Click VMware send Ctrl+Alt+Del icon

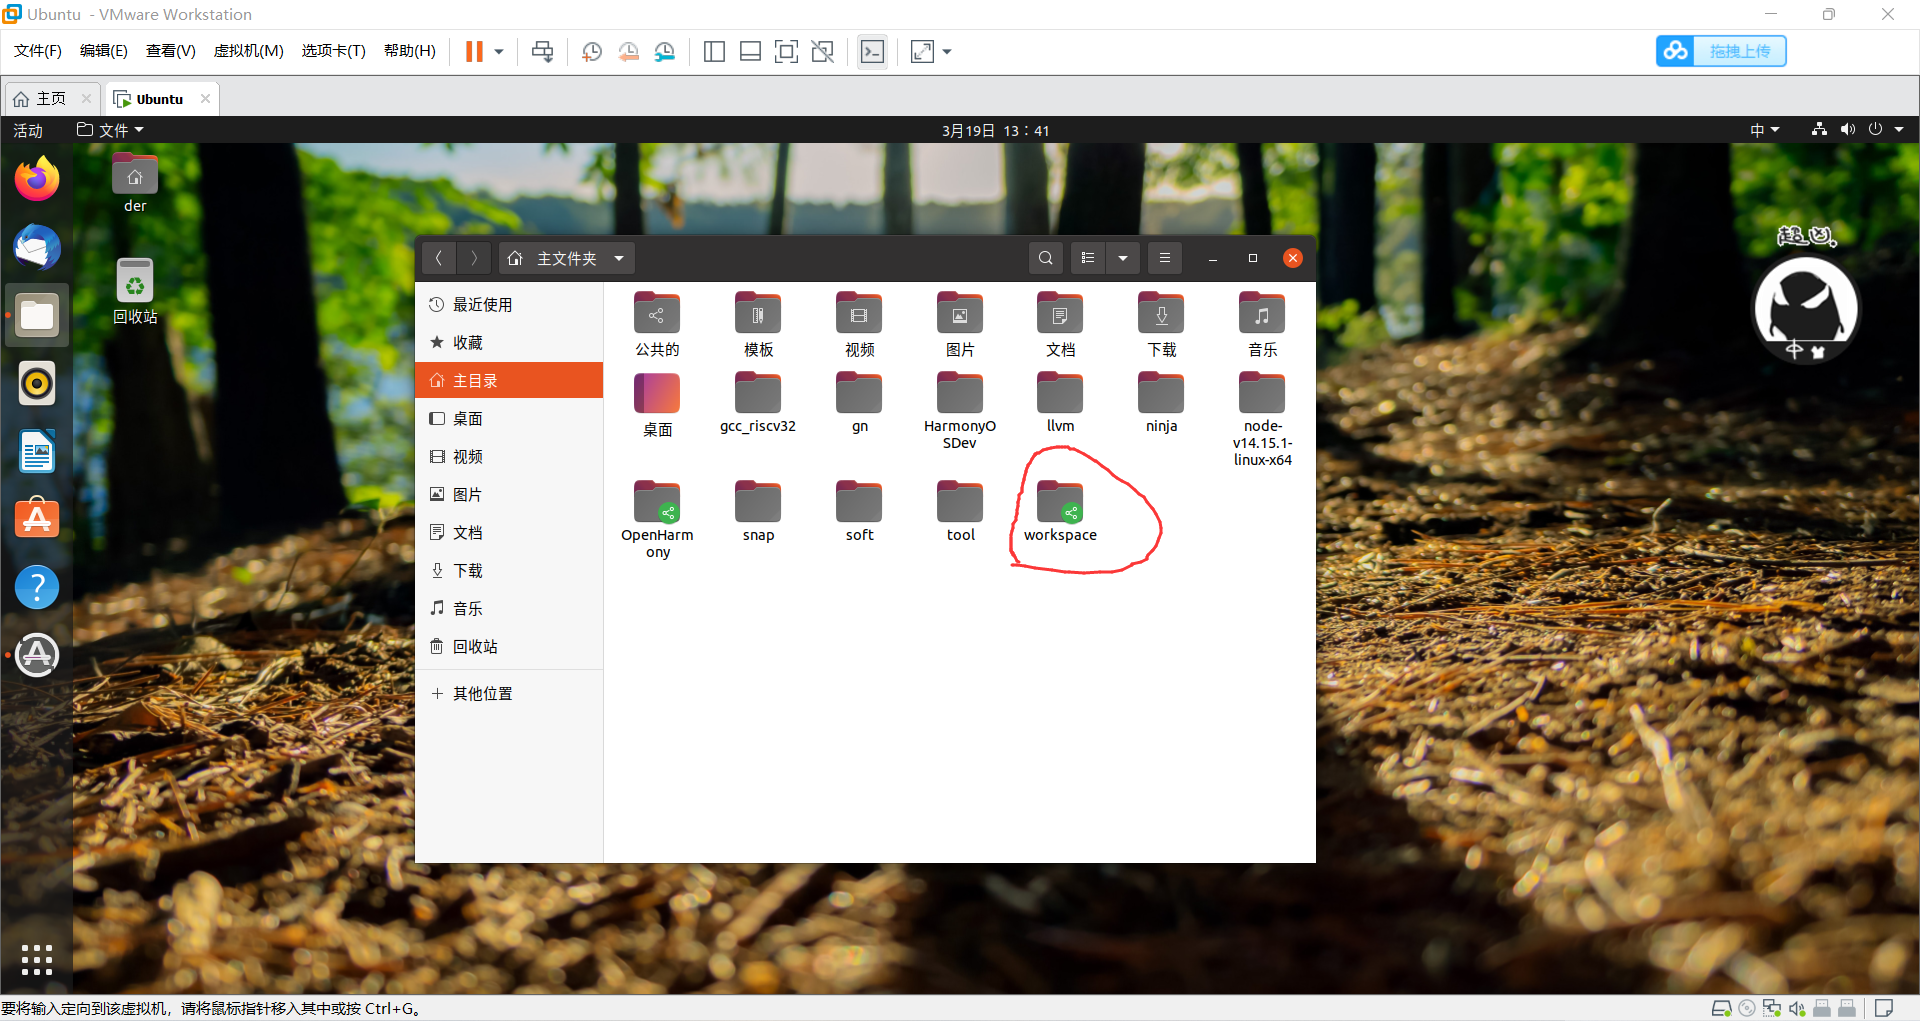click(x=543, y=52)
